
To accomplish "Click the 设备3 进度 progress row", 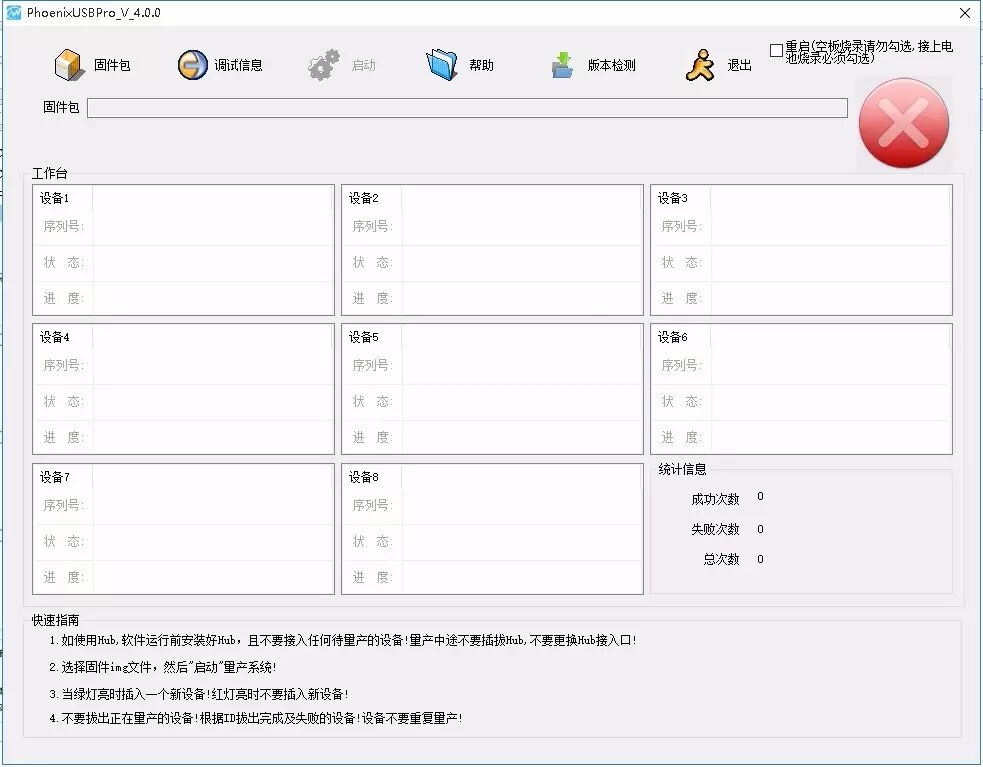I will point(830,298).
